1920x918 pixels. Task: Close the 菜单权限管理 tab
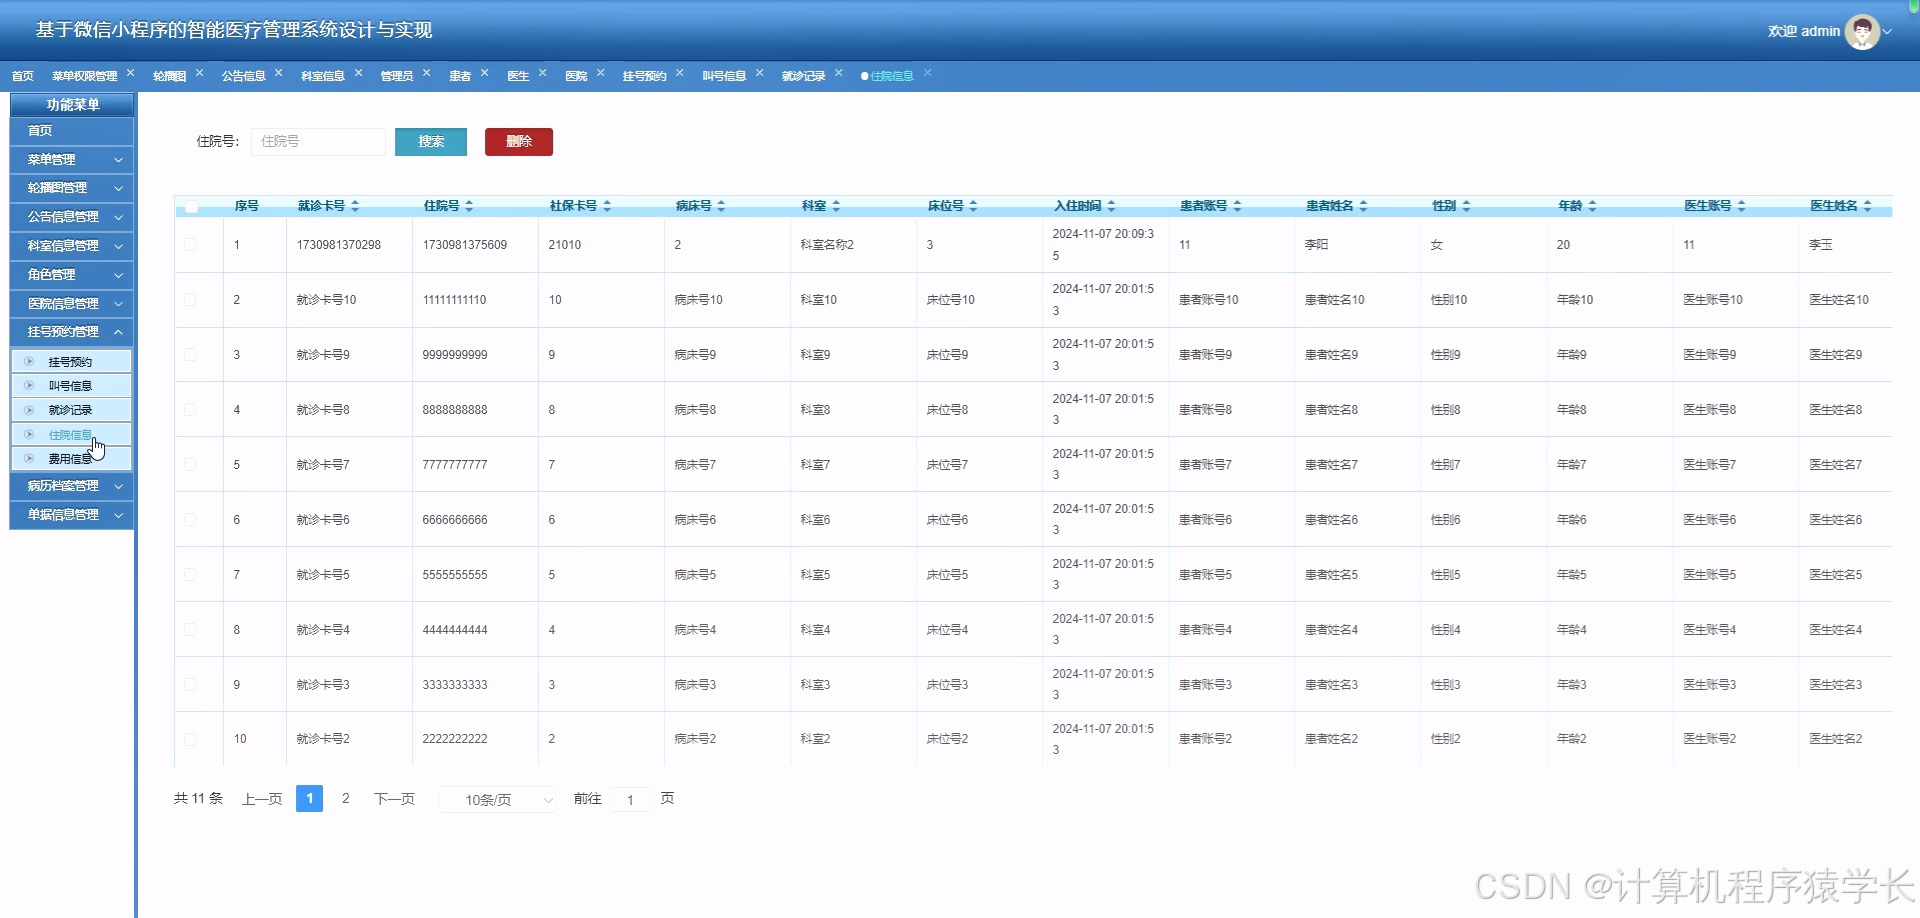click(x=130, y=73)
